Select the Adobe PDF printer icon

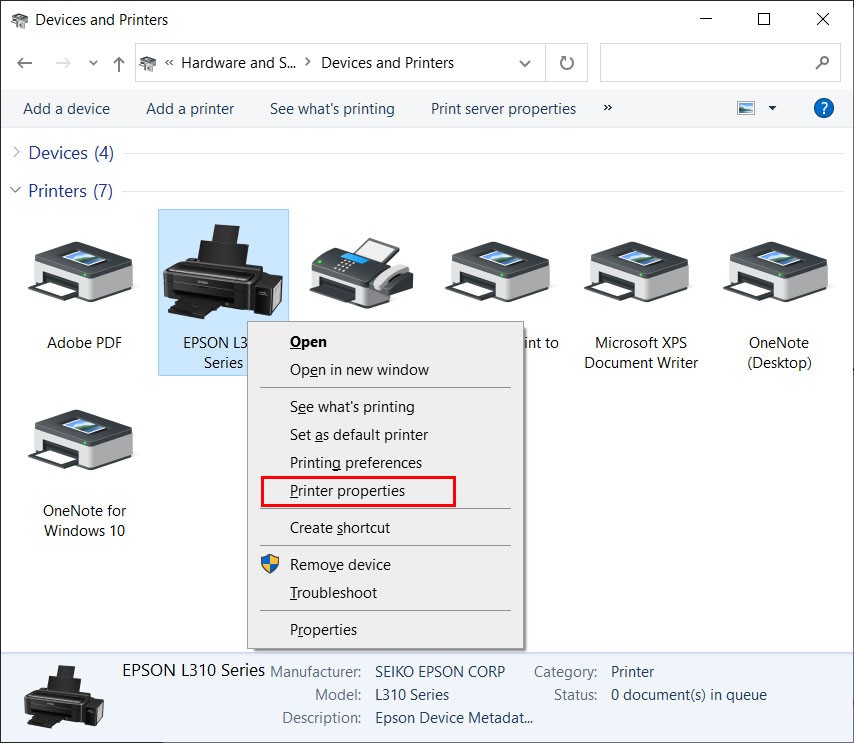83,271
